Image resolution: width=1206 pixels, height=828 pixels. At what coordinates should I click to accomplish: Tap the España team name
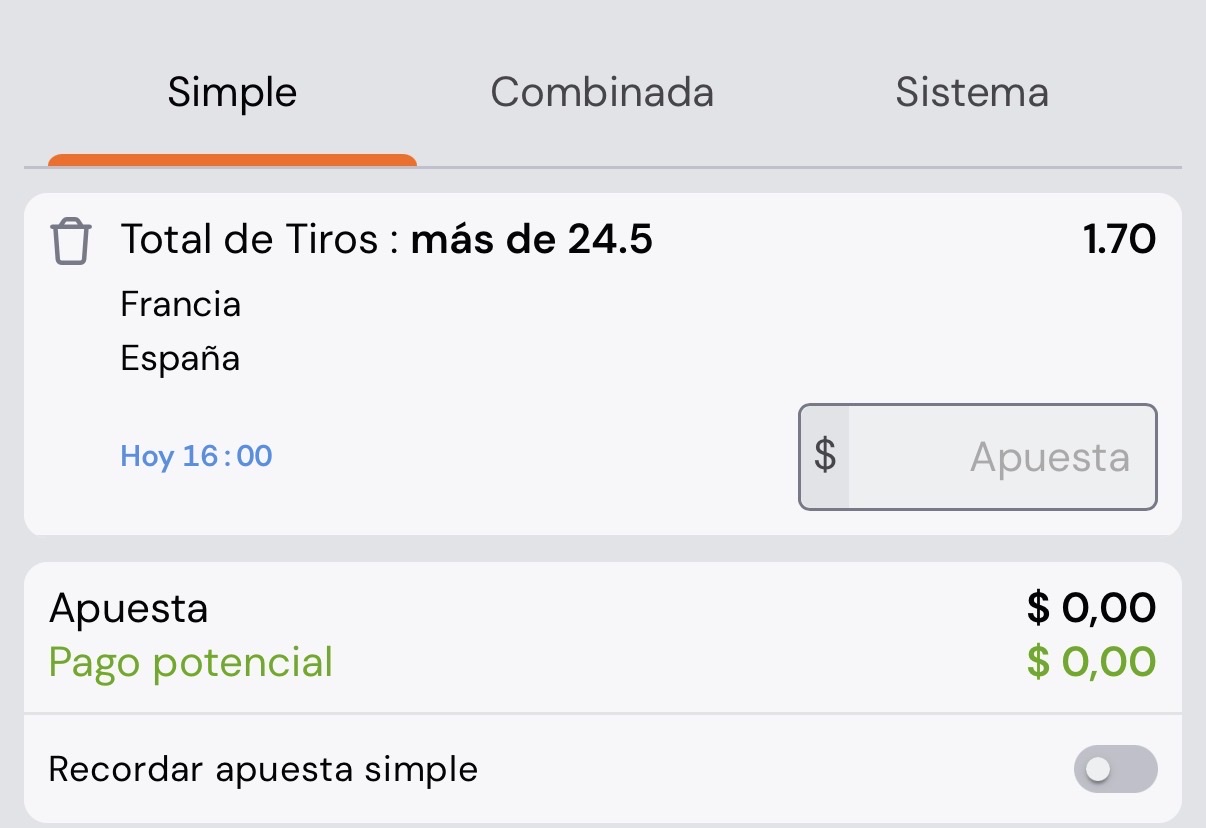coord(180,358)
